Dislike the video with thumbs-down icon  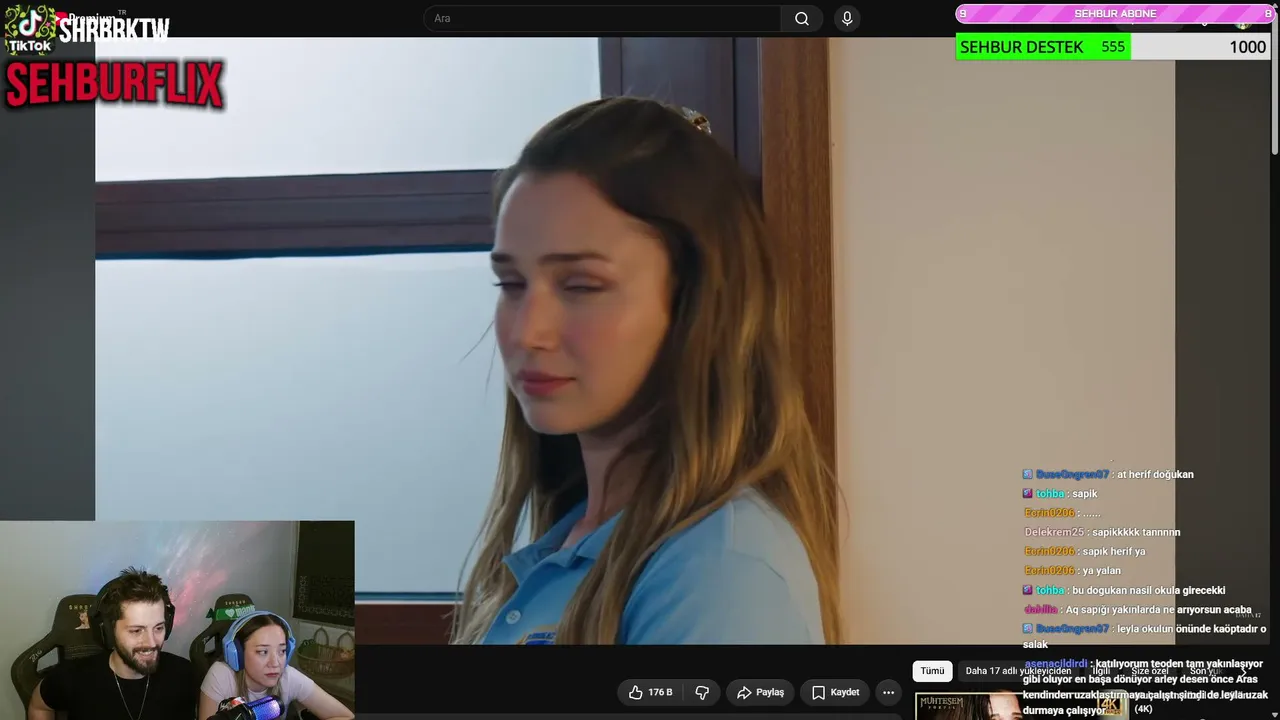[x=702, y=692]
